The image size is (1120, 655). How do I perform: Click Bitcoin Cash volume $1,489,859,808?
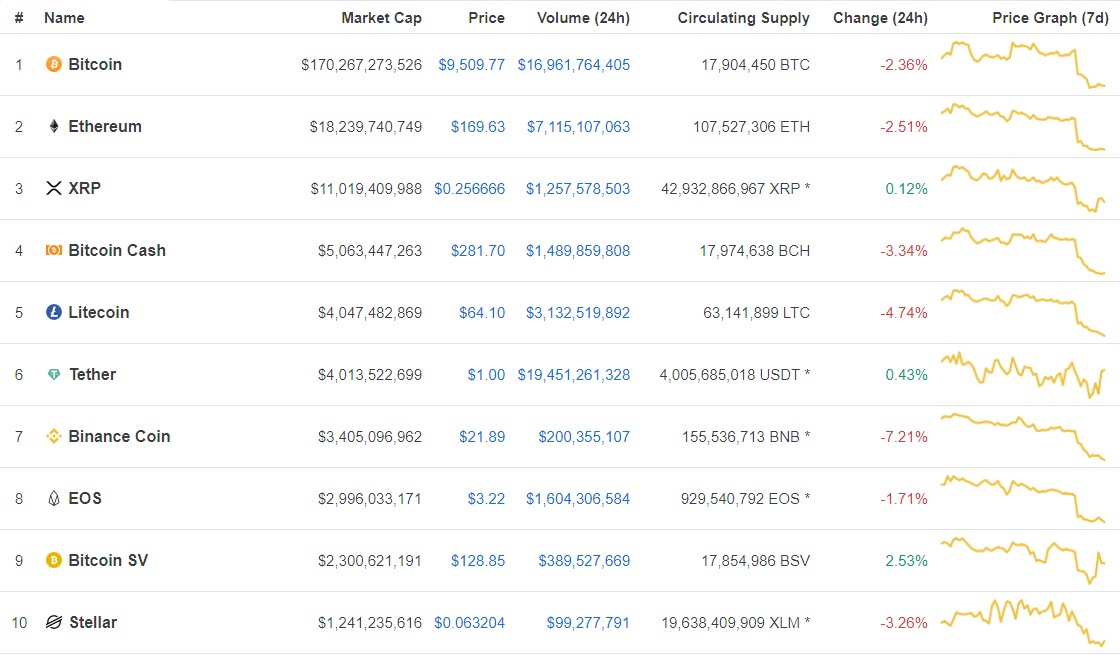coord(578,251)
